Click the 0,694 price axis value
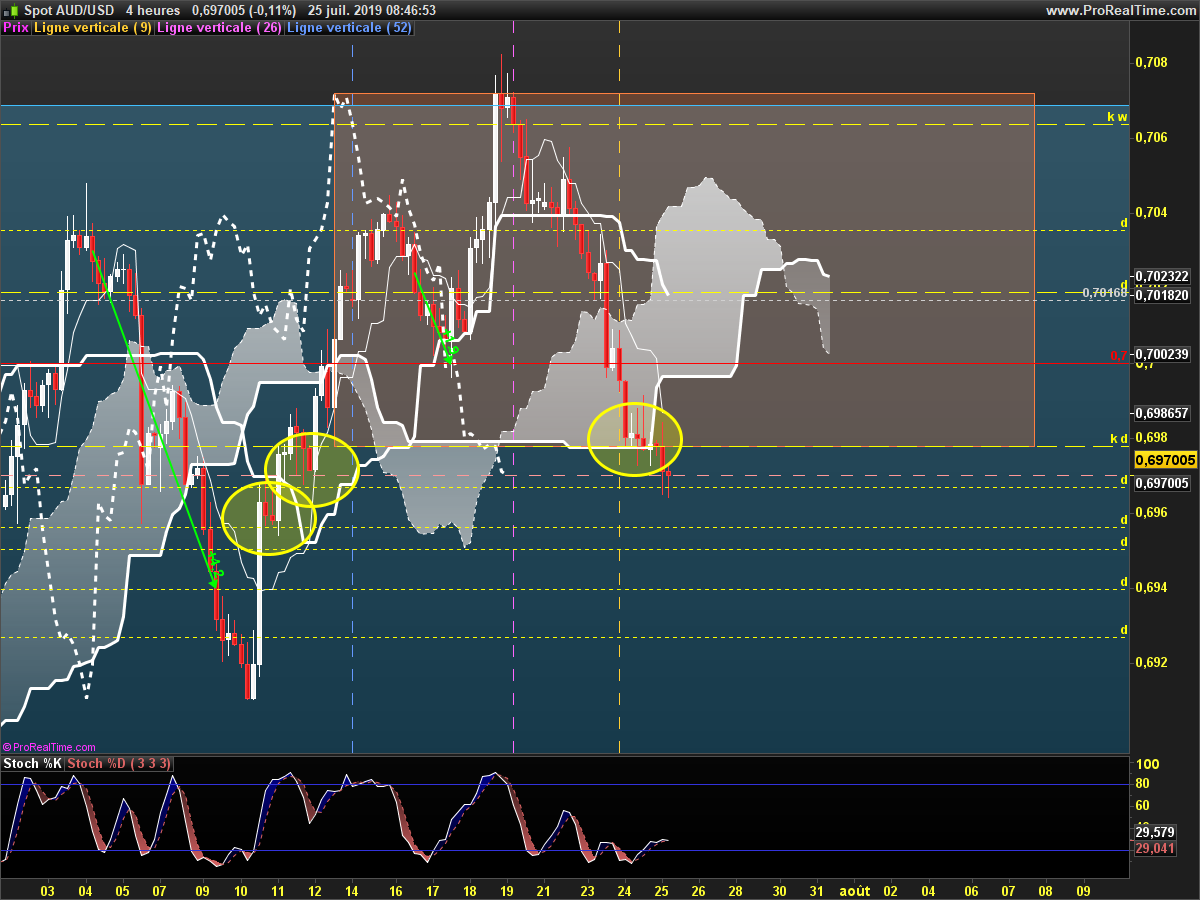Viewport: 1200px width, 900px height. pyautogui.click(x=1151, y=587)
